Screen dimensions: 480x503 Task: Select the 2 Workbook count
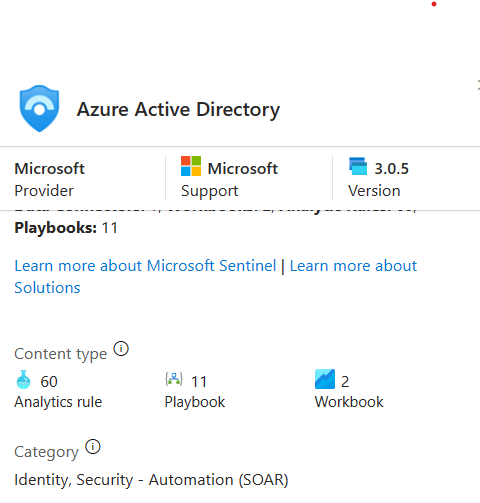pyautogui.click(x=345, y=381)
